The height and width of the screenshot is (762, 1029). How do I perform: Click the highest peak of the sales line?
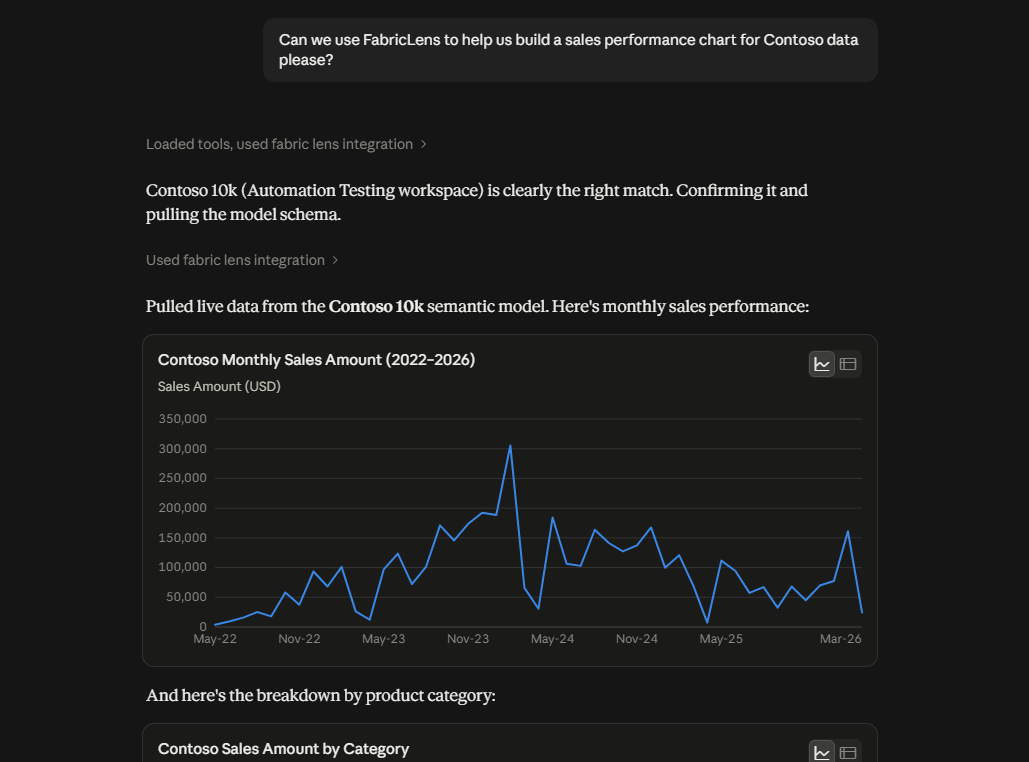510,446
